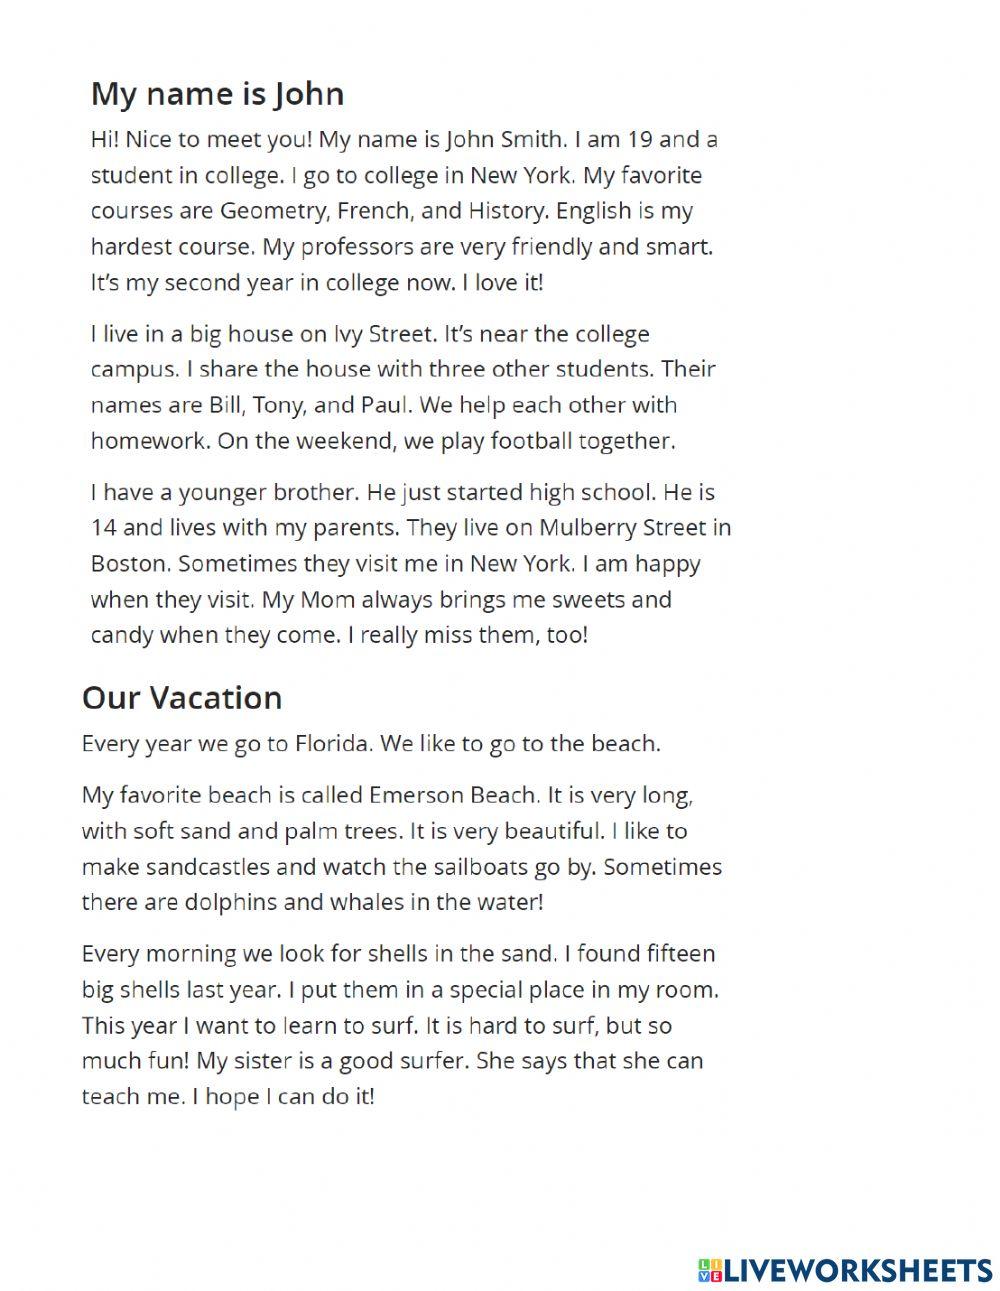Click the "My name is John" heading
The width and height of the screenshot is (1000, 1291).
pos(217,93)
